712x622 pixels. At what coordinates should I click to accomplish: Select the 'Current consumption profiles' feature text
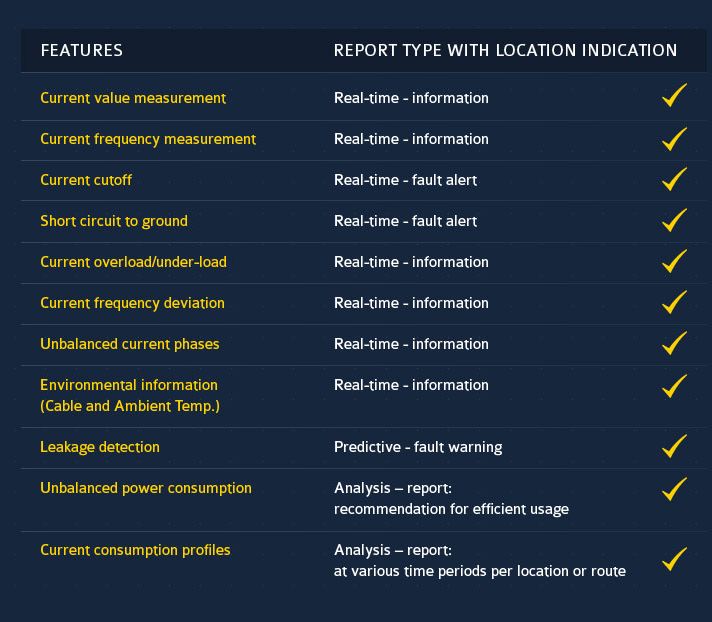(135, 550)
